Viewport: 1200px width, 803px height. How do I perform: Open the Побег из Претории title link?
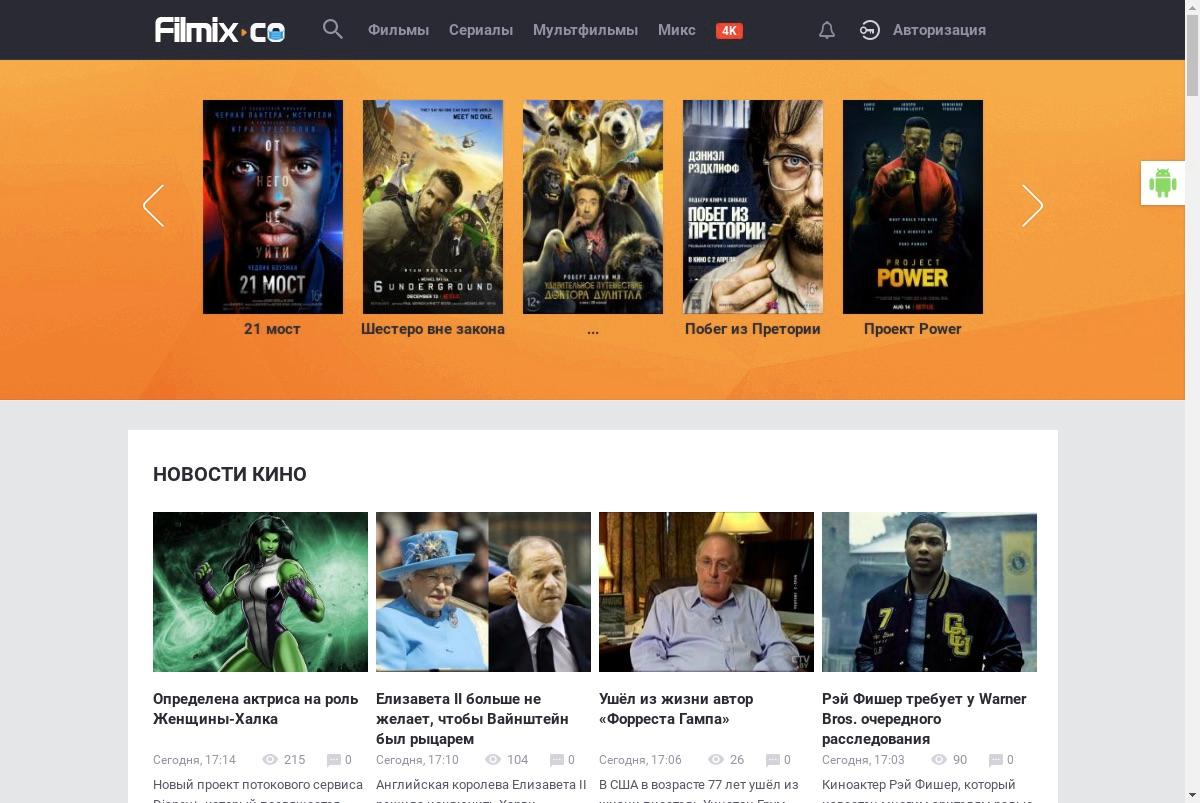tap(753, 329)
